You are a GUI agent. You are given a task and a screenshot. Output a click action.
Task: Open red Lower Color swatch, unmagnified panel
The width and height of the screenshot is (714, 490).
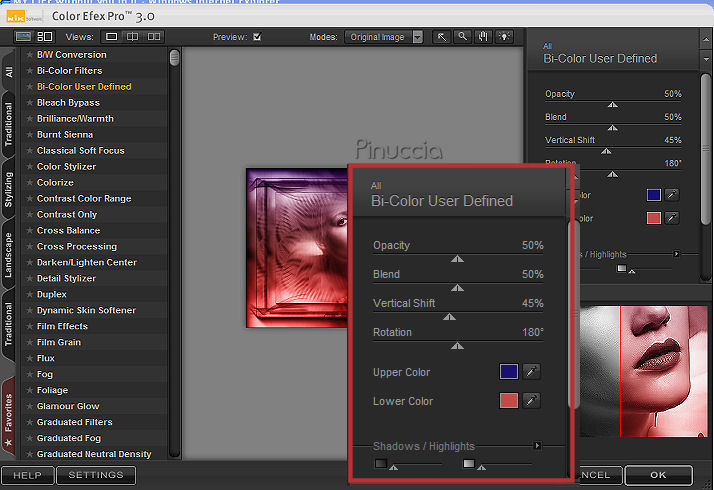[654, 218]
